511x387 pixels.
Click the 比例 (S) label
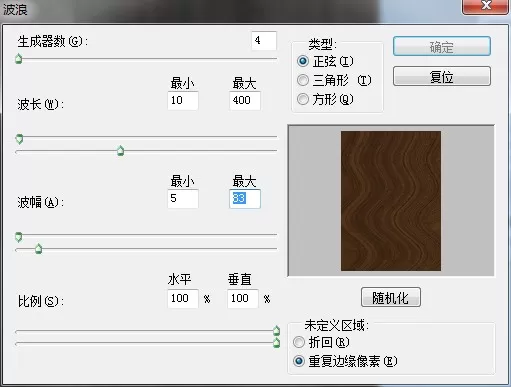(41, 301)
